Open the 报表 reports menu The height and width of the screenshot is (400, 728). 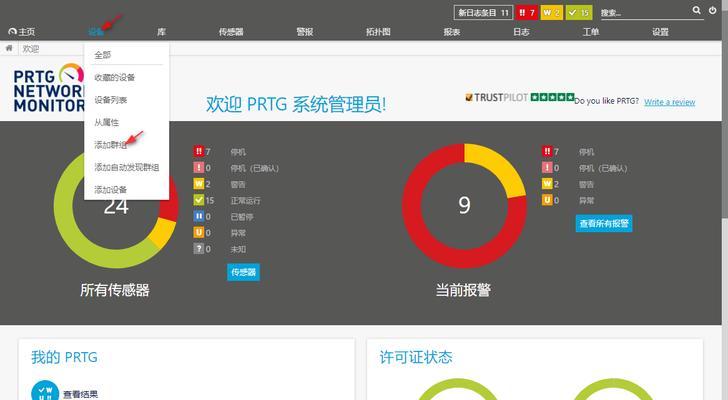[x=452, y=32]
